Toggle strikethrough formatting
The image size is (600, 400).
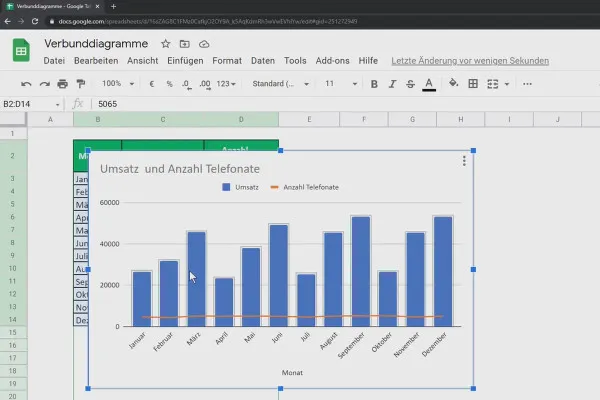pyautogui.click(x=410, y=84)
